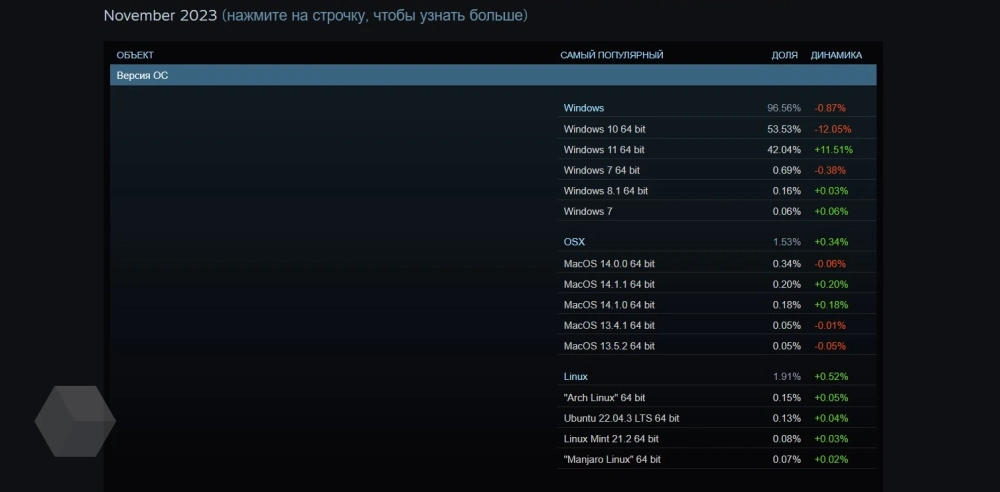Click the gray cube watermark logo
This screenshot has height=492, width=1000.
(x=75, y=421)
